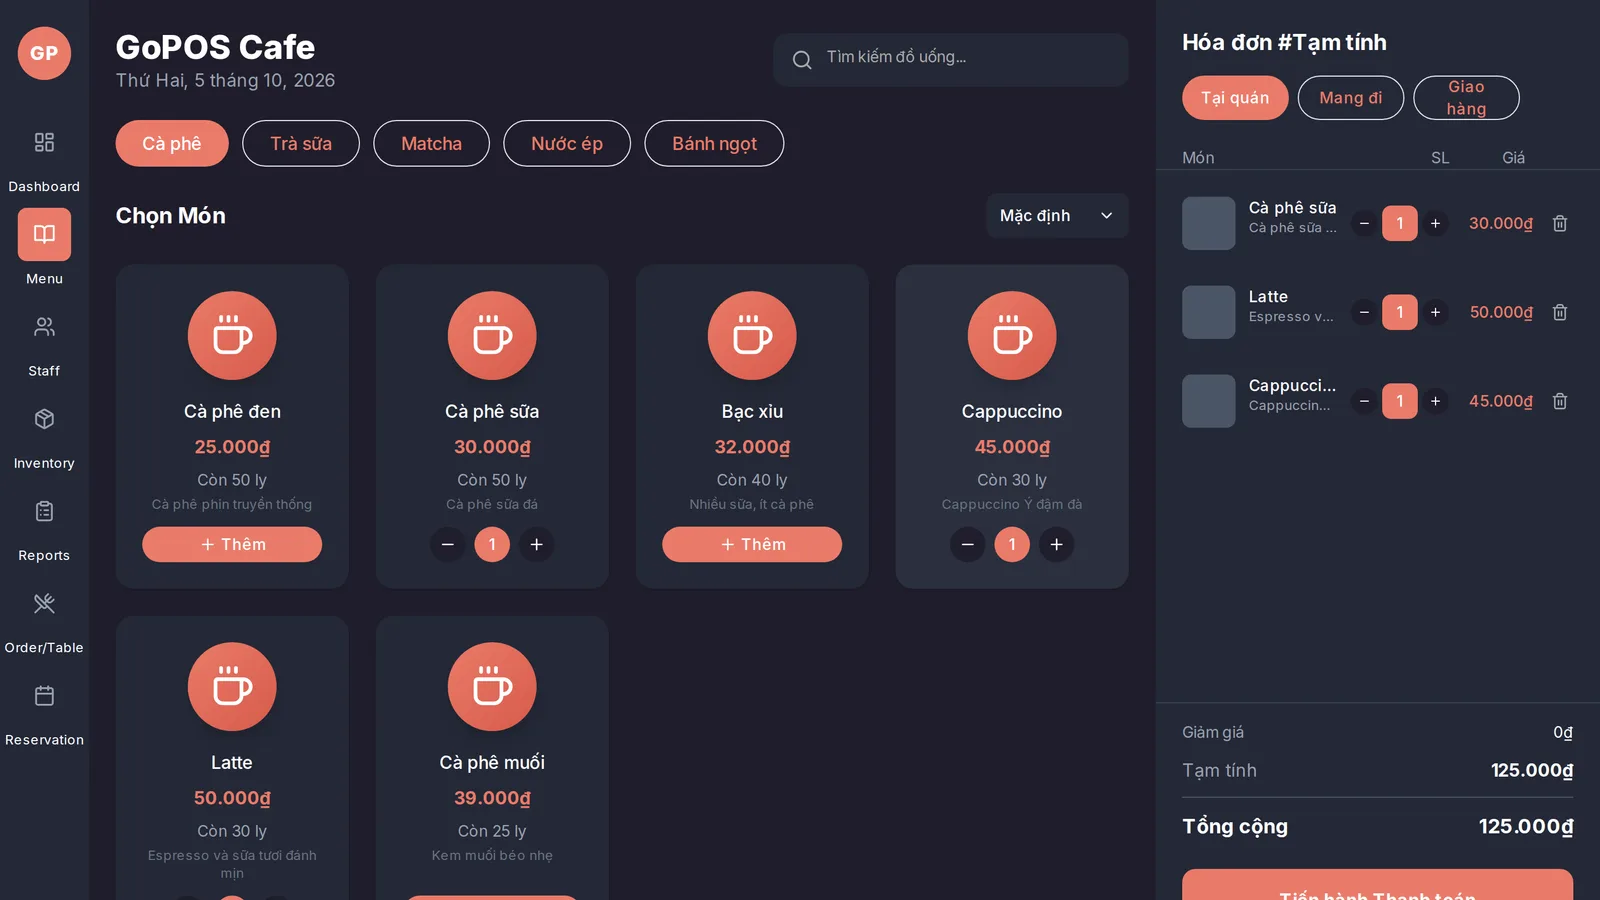Open the Reports clipboard icon
This screenshot has width=1600, height=900.
(x=44, y=511)
